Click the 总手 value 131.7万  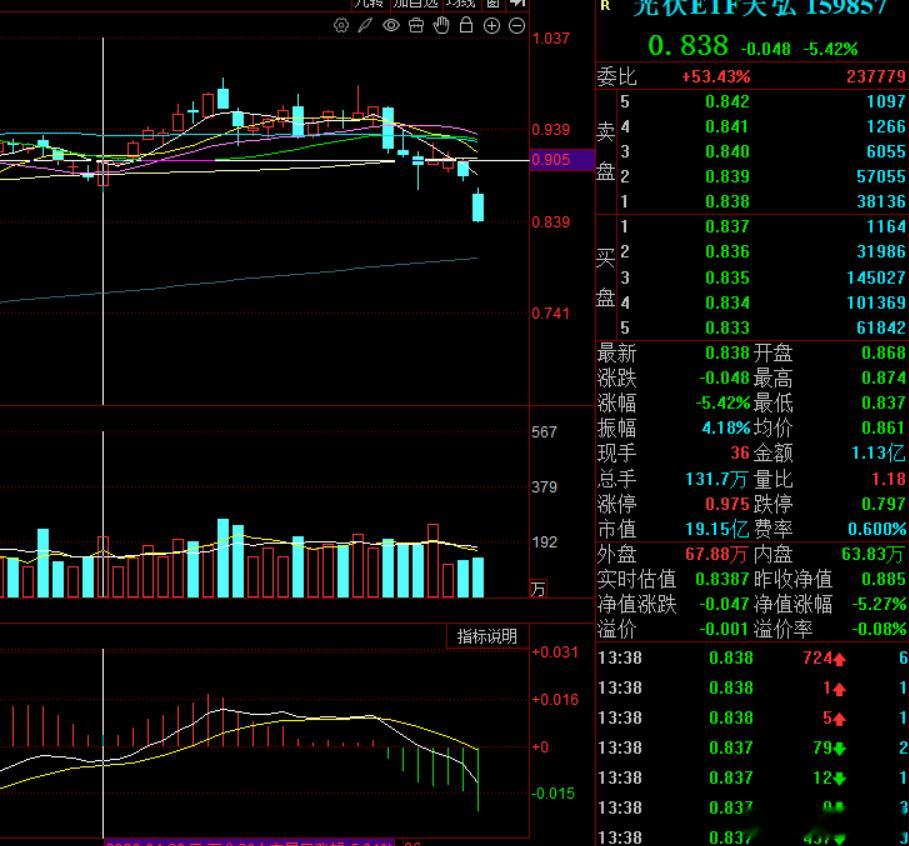pos(717,479)
